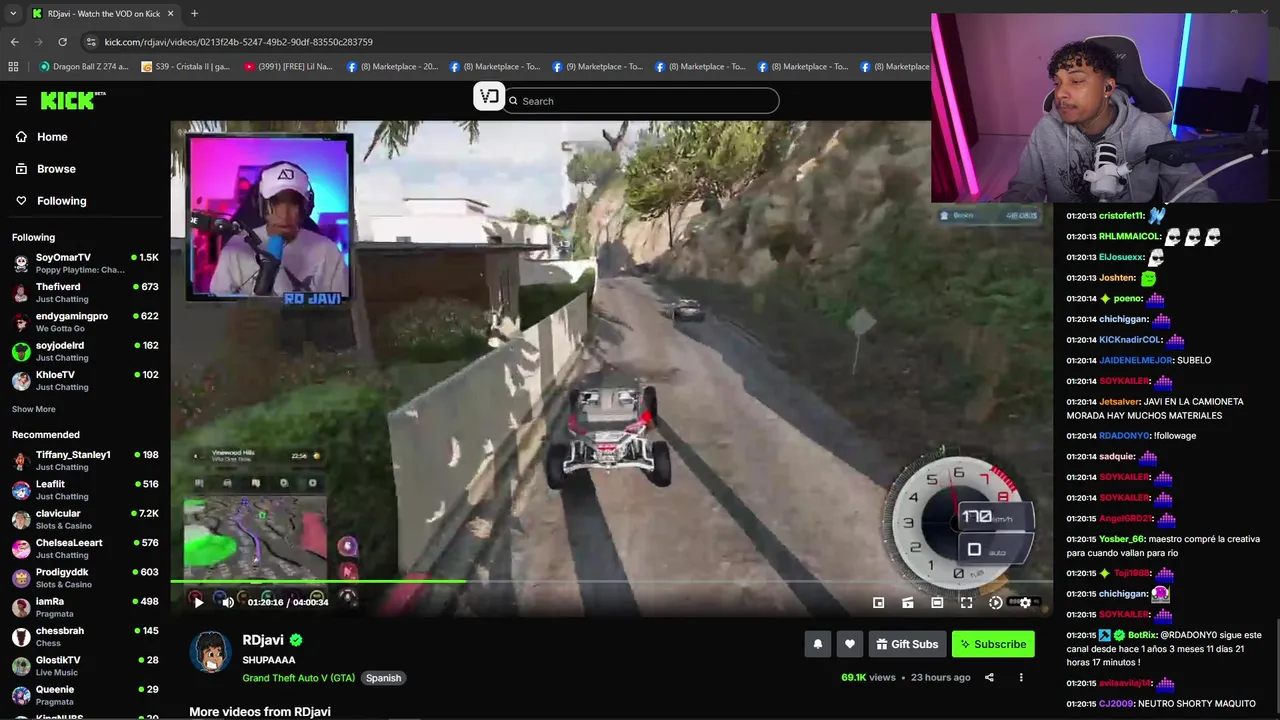Image resolution: width=1280 pixels, height=720 pixels.
Task: Toggle fullscreen mode on the video
Action: click(966, 602)
